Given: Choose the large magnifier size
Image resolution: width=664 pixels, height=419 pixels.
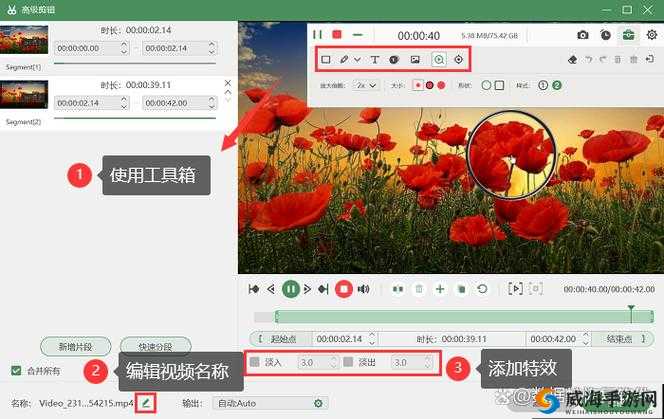Looking at the screenshot, I should click(x=441, y=85).
